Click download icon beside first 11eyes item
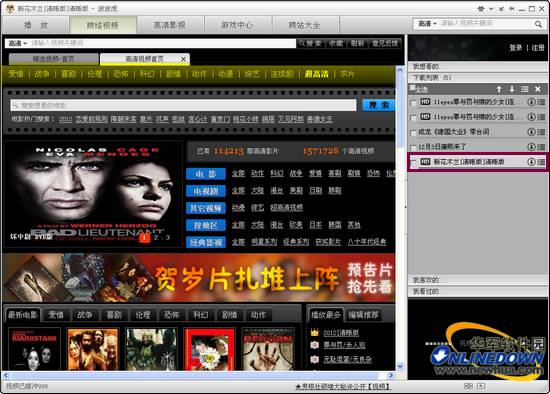 531,102
